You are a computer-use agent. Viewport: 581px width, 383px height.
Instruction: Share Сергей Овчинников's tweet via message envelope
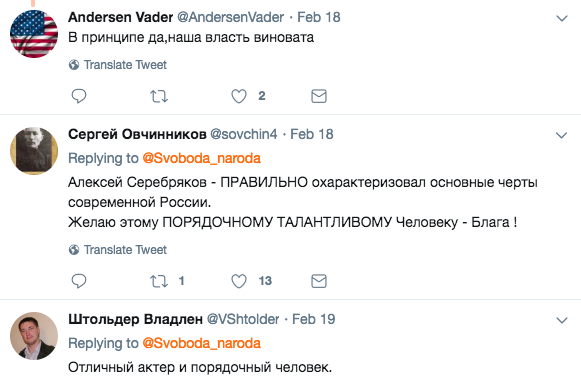(x=319, y=281)
